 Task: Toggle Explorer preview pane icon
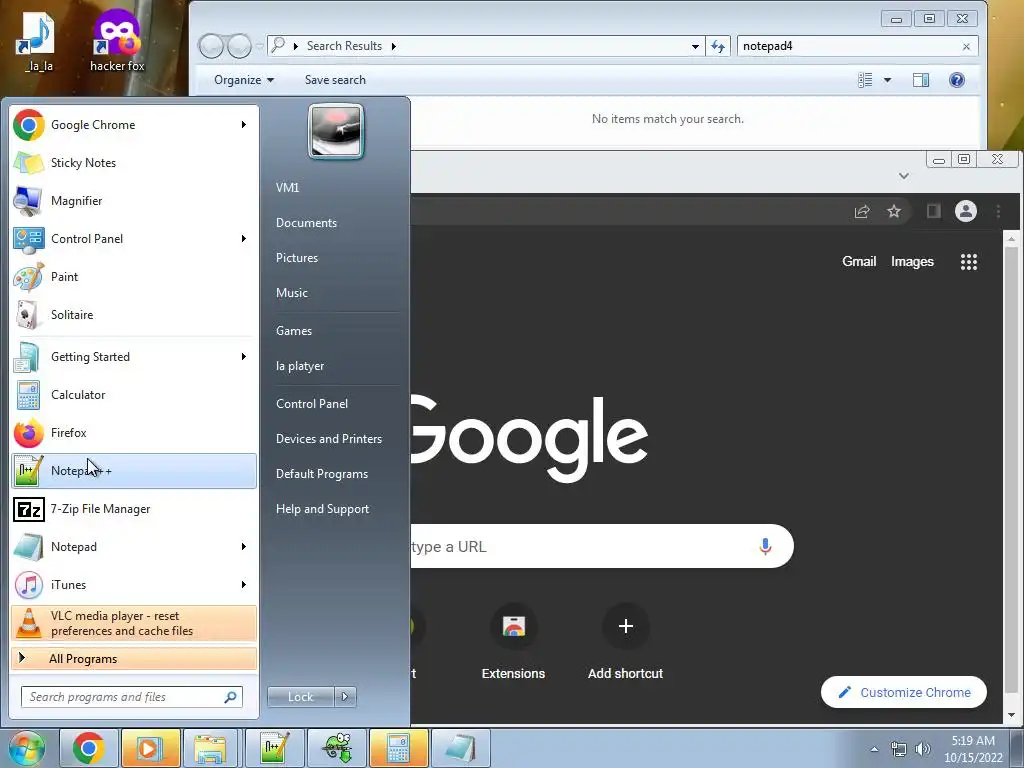(x=921, y=80)
